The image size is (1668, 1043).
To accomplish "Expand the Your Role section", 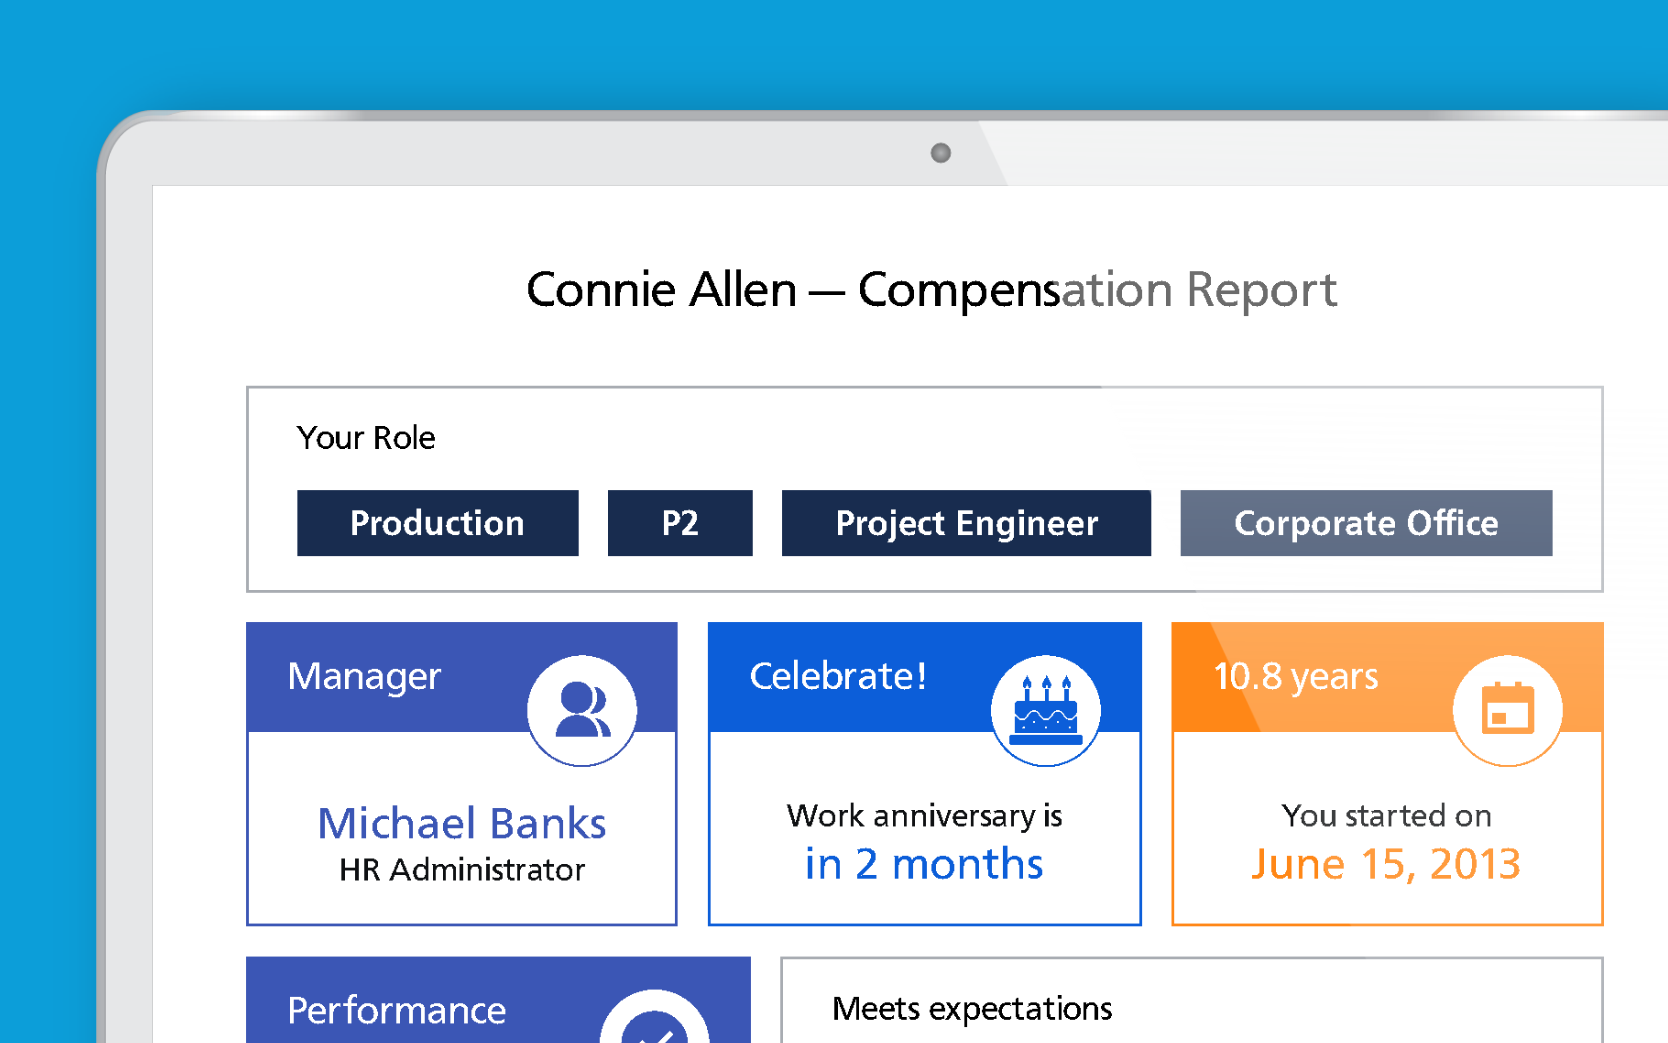I will pyautogui.click(x=365, y=438).
